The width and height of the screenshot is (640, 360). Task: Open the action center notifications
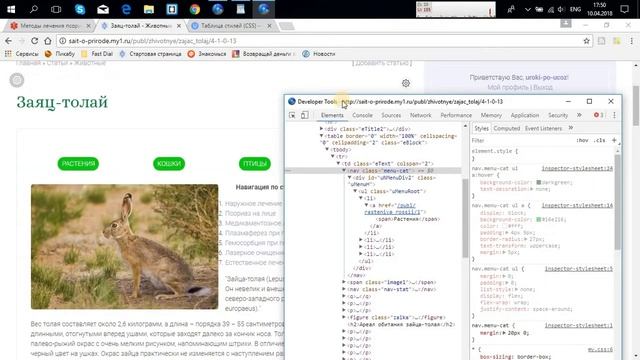point(624,9)
